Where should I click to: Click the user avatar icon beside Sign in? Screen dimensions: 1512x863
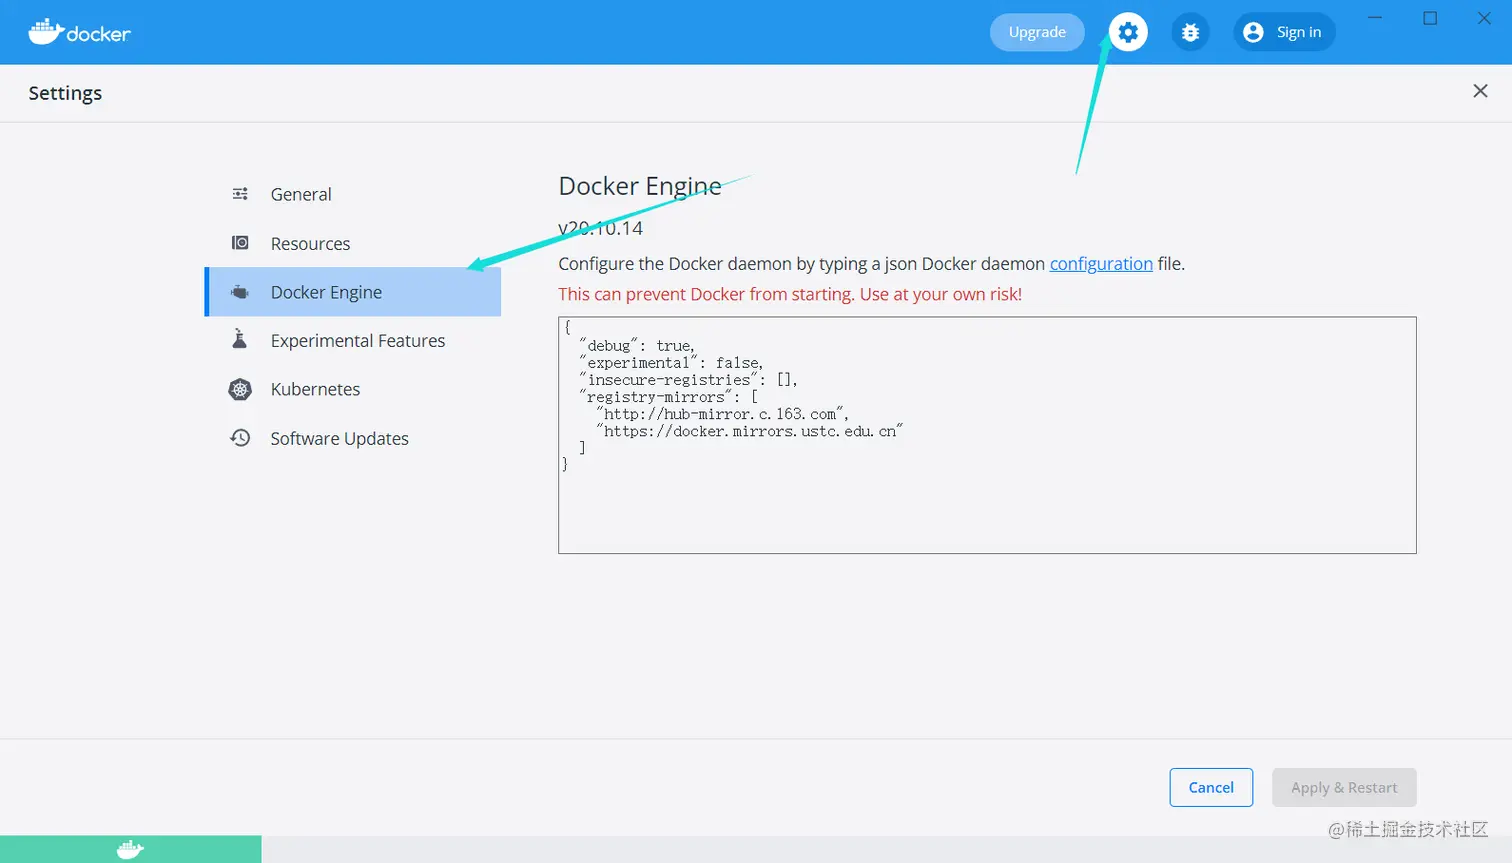pyautogui.click(x=1253, y=32)
